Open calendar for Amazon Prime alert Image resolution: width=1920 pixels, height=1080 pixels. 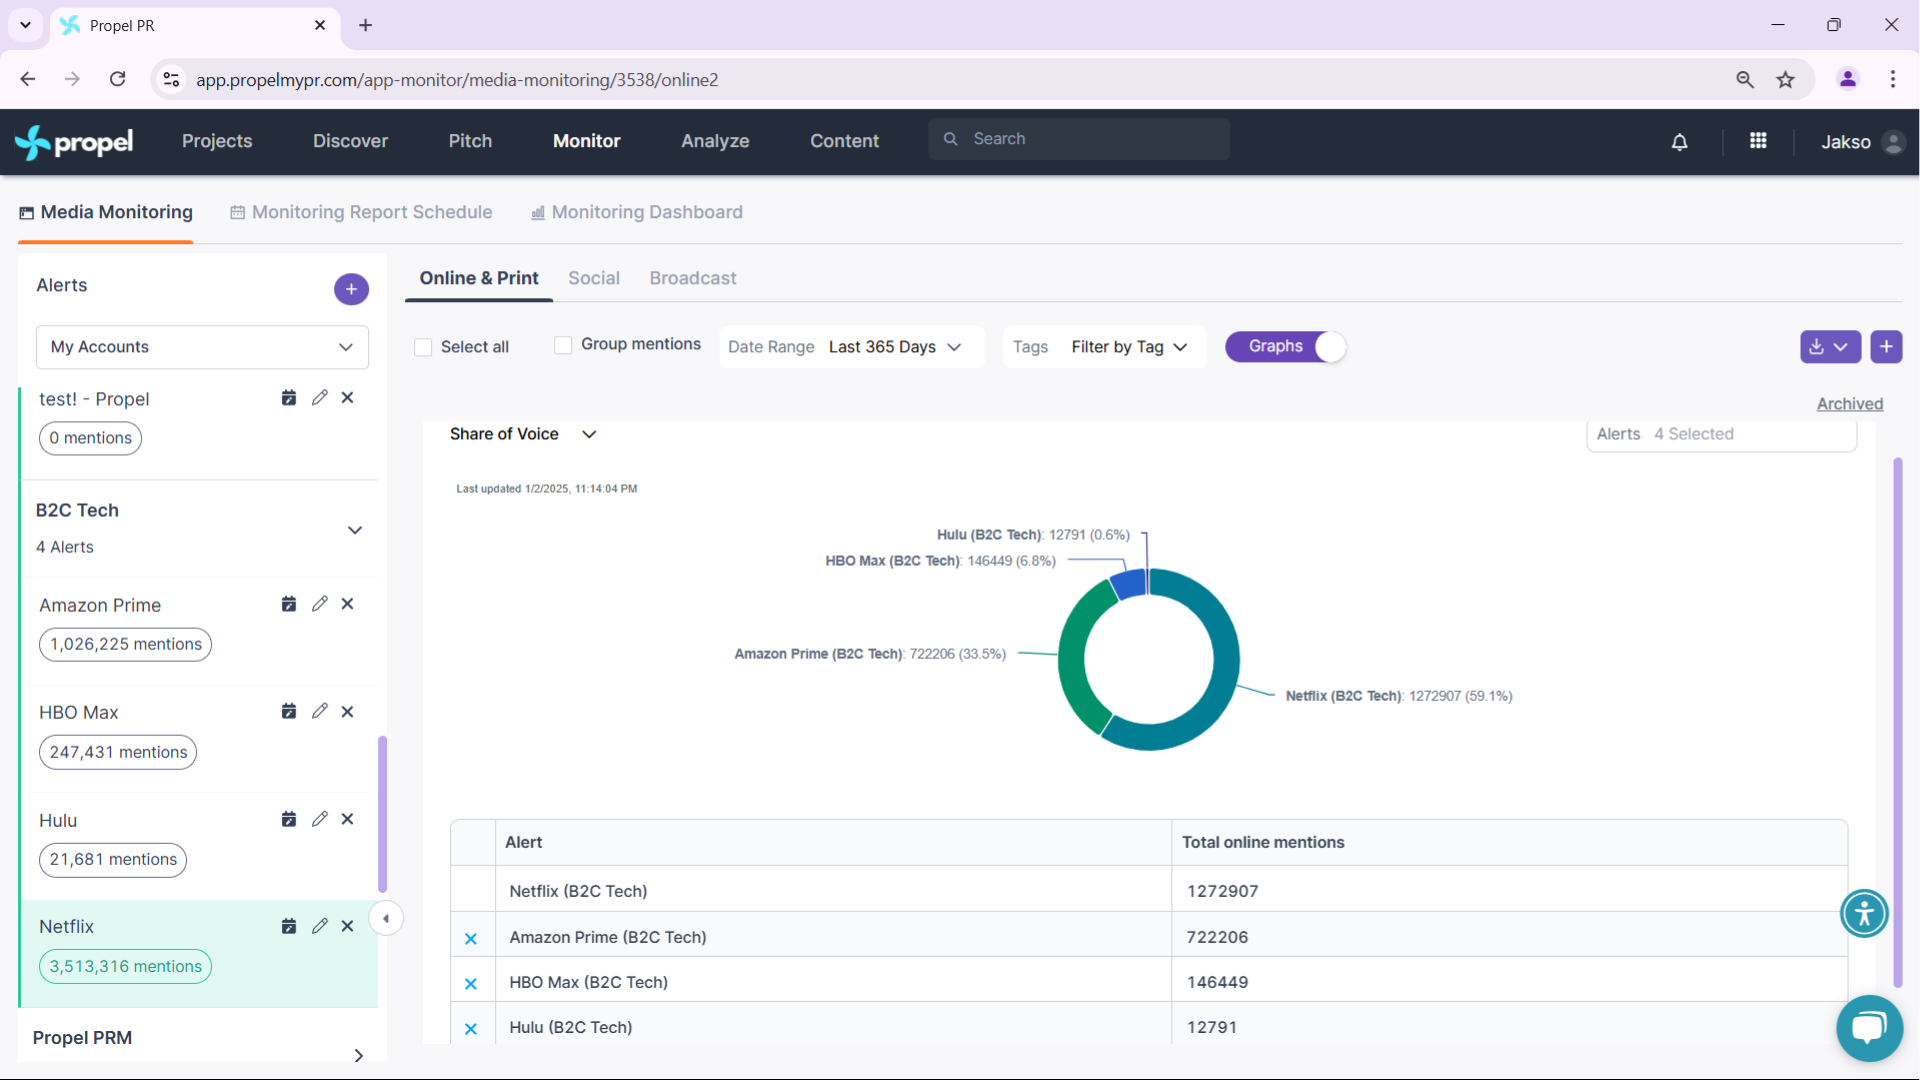[x=289, y=604]
